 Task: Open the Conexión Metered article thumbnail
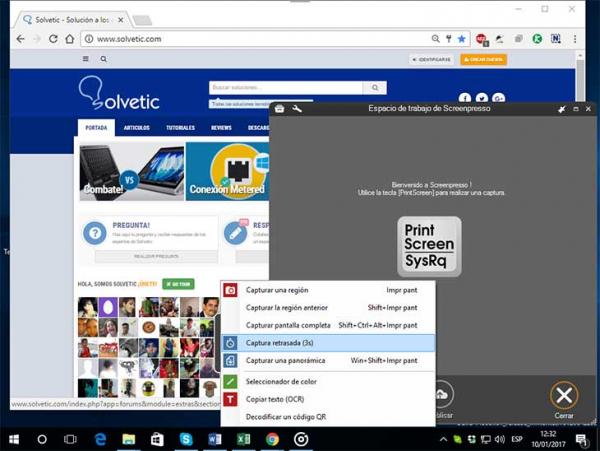pyautogui.click(x=228, y=171)
